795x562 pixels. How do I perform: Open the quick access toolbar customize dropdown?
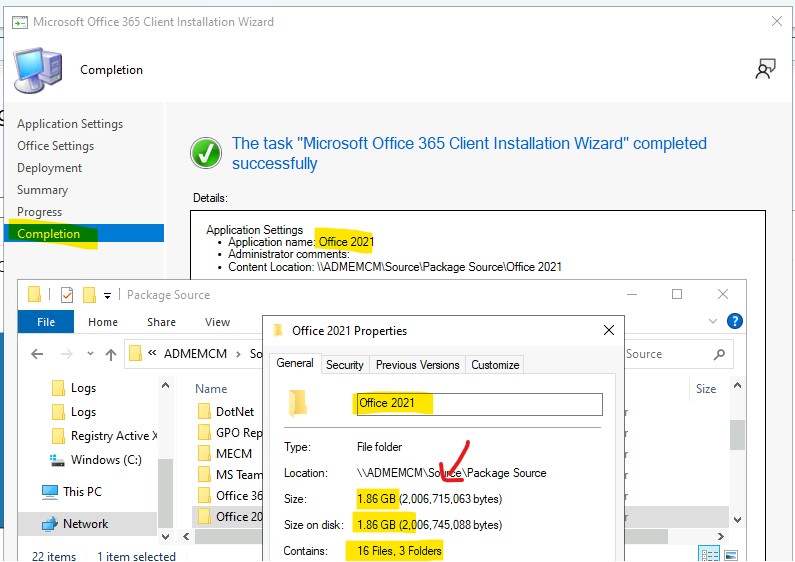pyautogui.click(x=107, y=295)
